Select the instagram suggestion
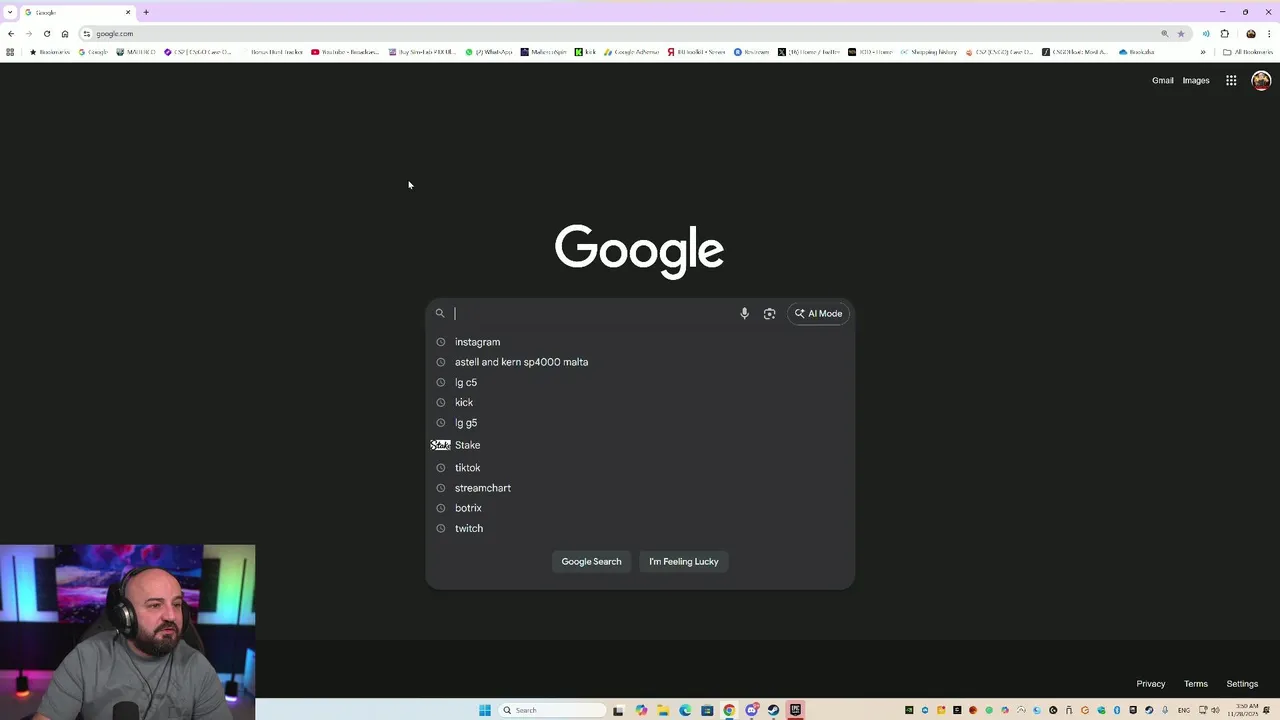 (640, 342)
